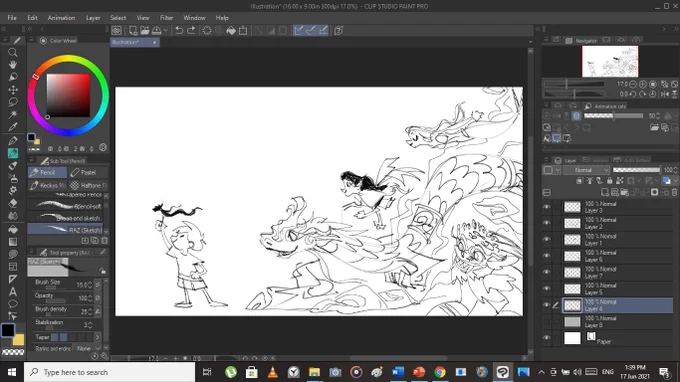Select the Fill bucket tool in toolbox

tap(13, 229)
